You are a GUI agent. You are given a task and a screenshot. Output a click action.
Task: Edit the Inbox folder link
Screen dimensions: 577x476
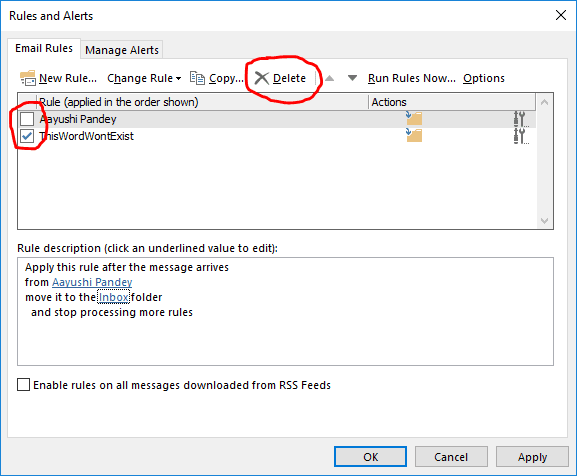[x=114, y=297]
